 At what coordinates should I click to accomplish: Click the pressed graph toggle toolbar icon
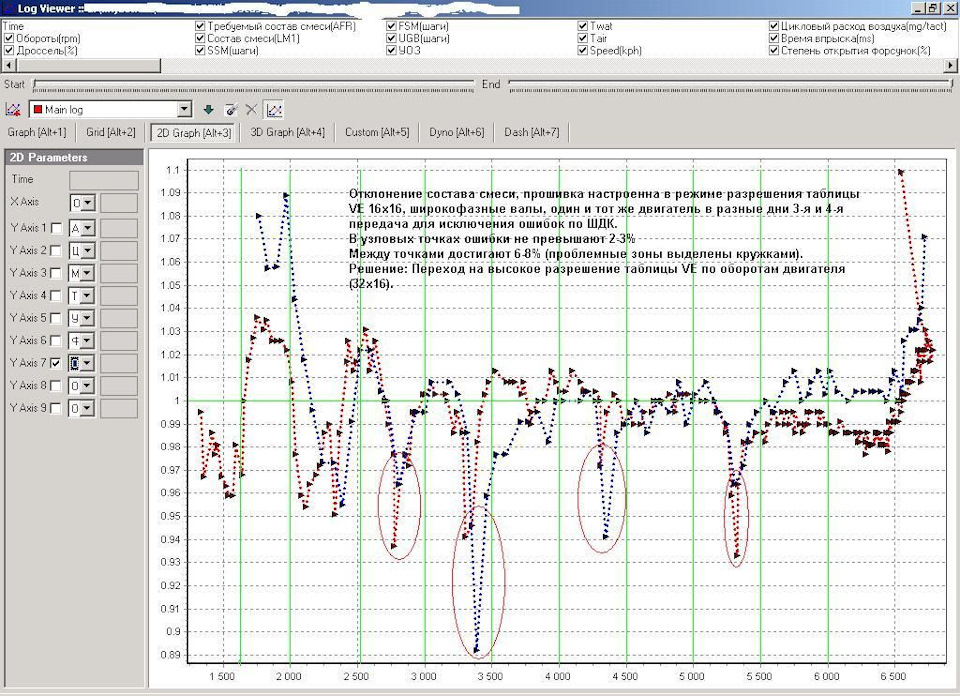(273, 109)
